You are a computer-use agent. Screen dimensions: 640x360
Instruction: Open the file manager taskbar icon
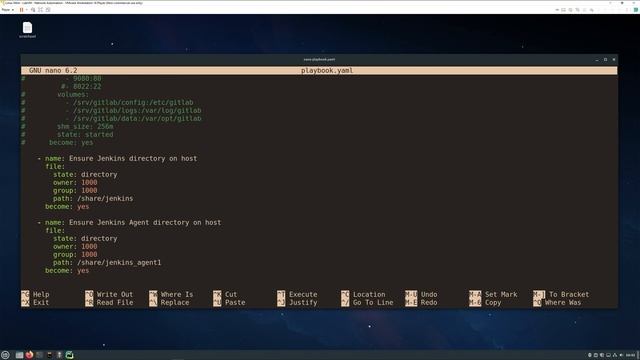pos(19,355)
